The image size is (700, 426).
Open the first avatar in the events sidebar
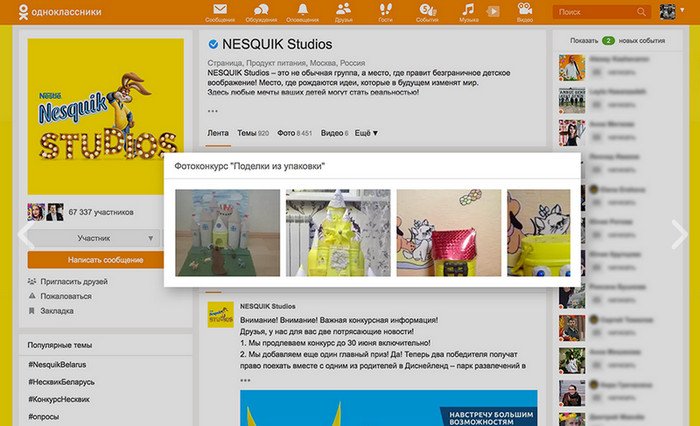[x=572, y=67]
